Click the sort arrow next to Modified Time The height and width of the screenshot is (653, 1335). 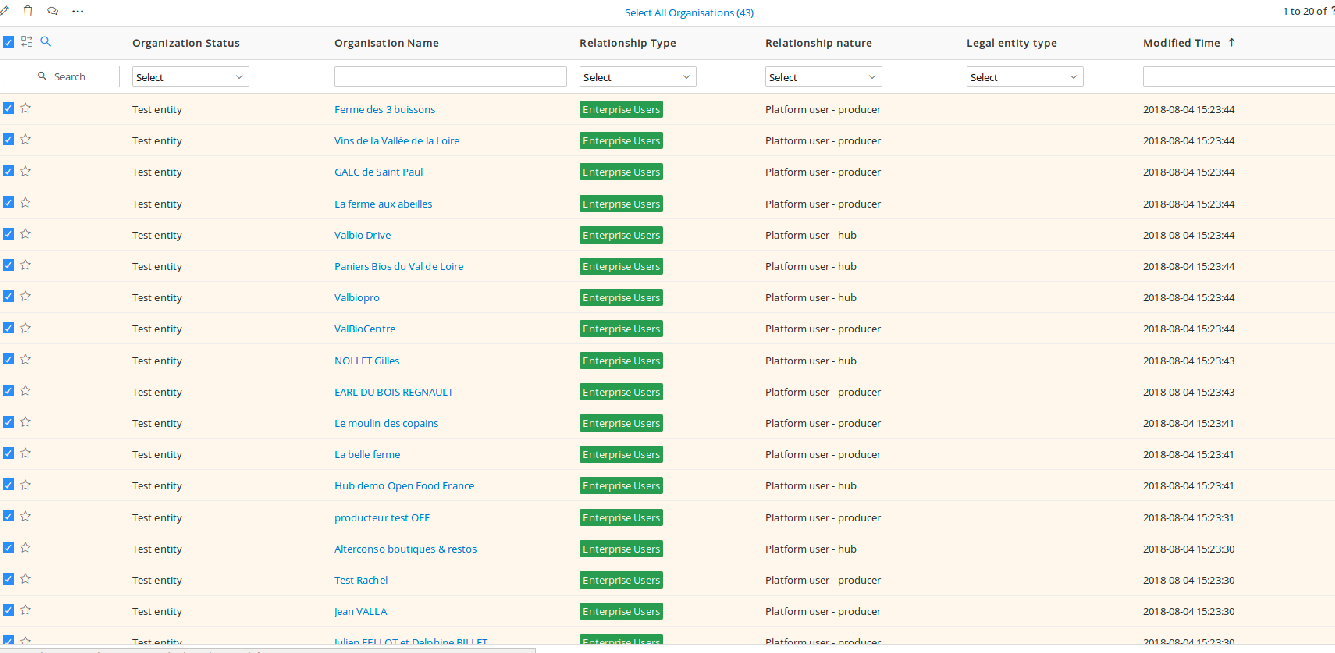(x=1231, y=43)
